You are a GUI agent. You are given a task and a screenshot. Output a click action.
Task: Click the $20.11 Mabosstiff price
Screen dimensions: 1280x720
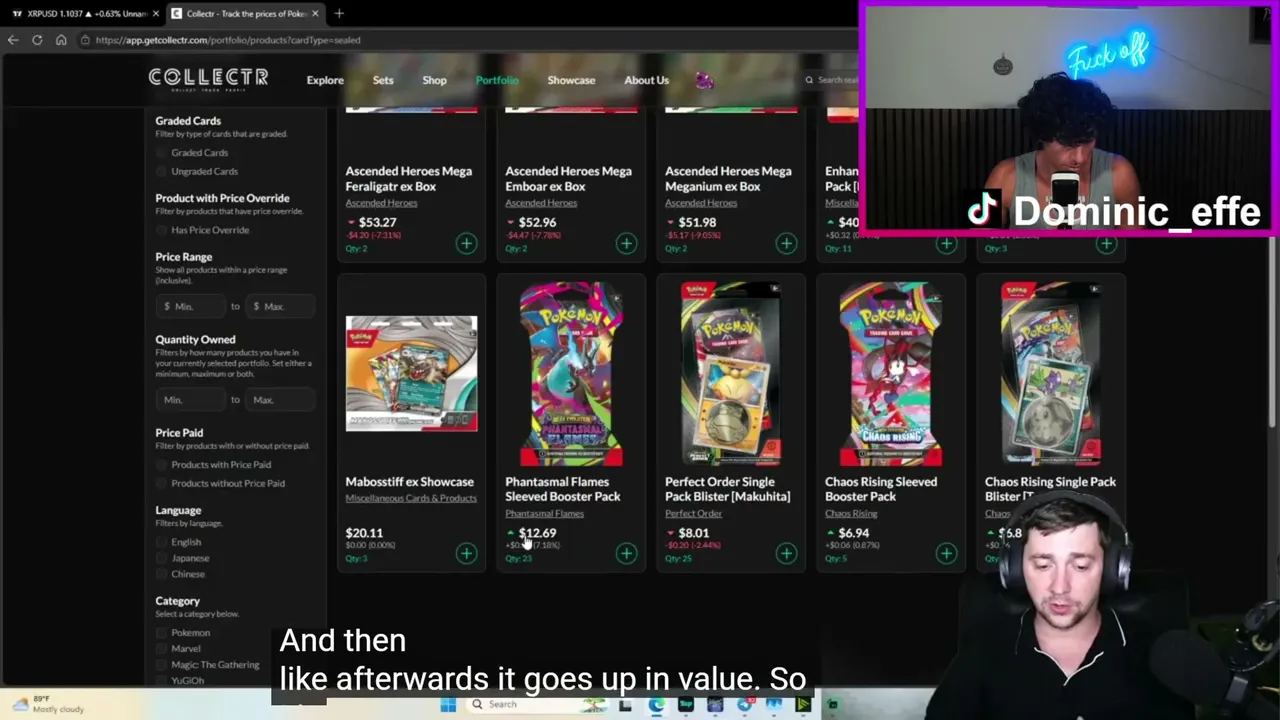point(364,533)
